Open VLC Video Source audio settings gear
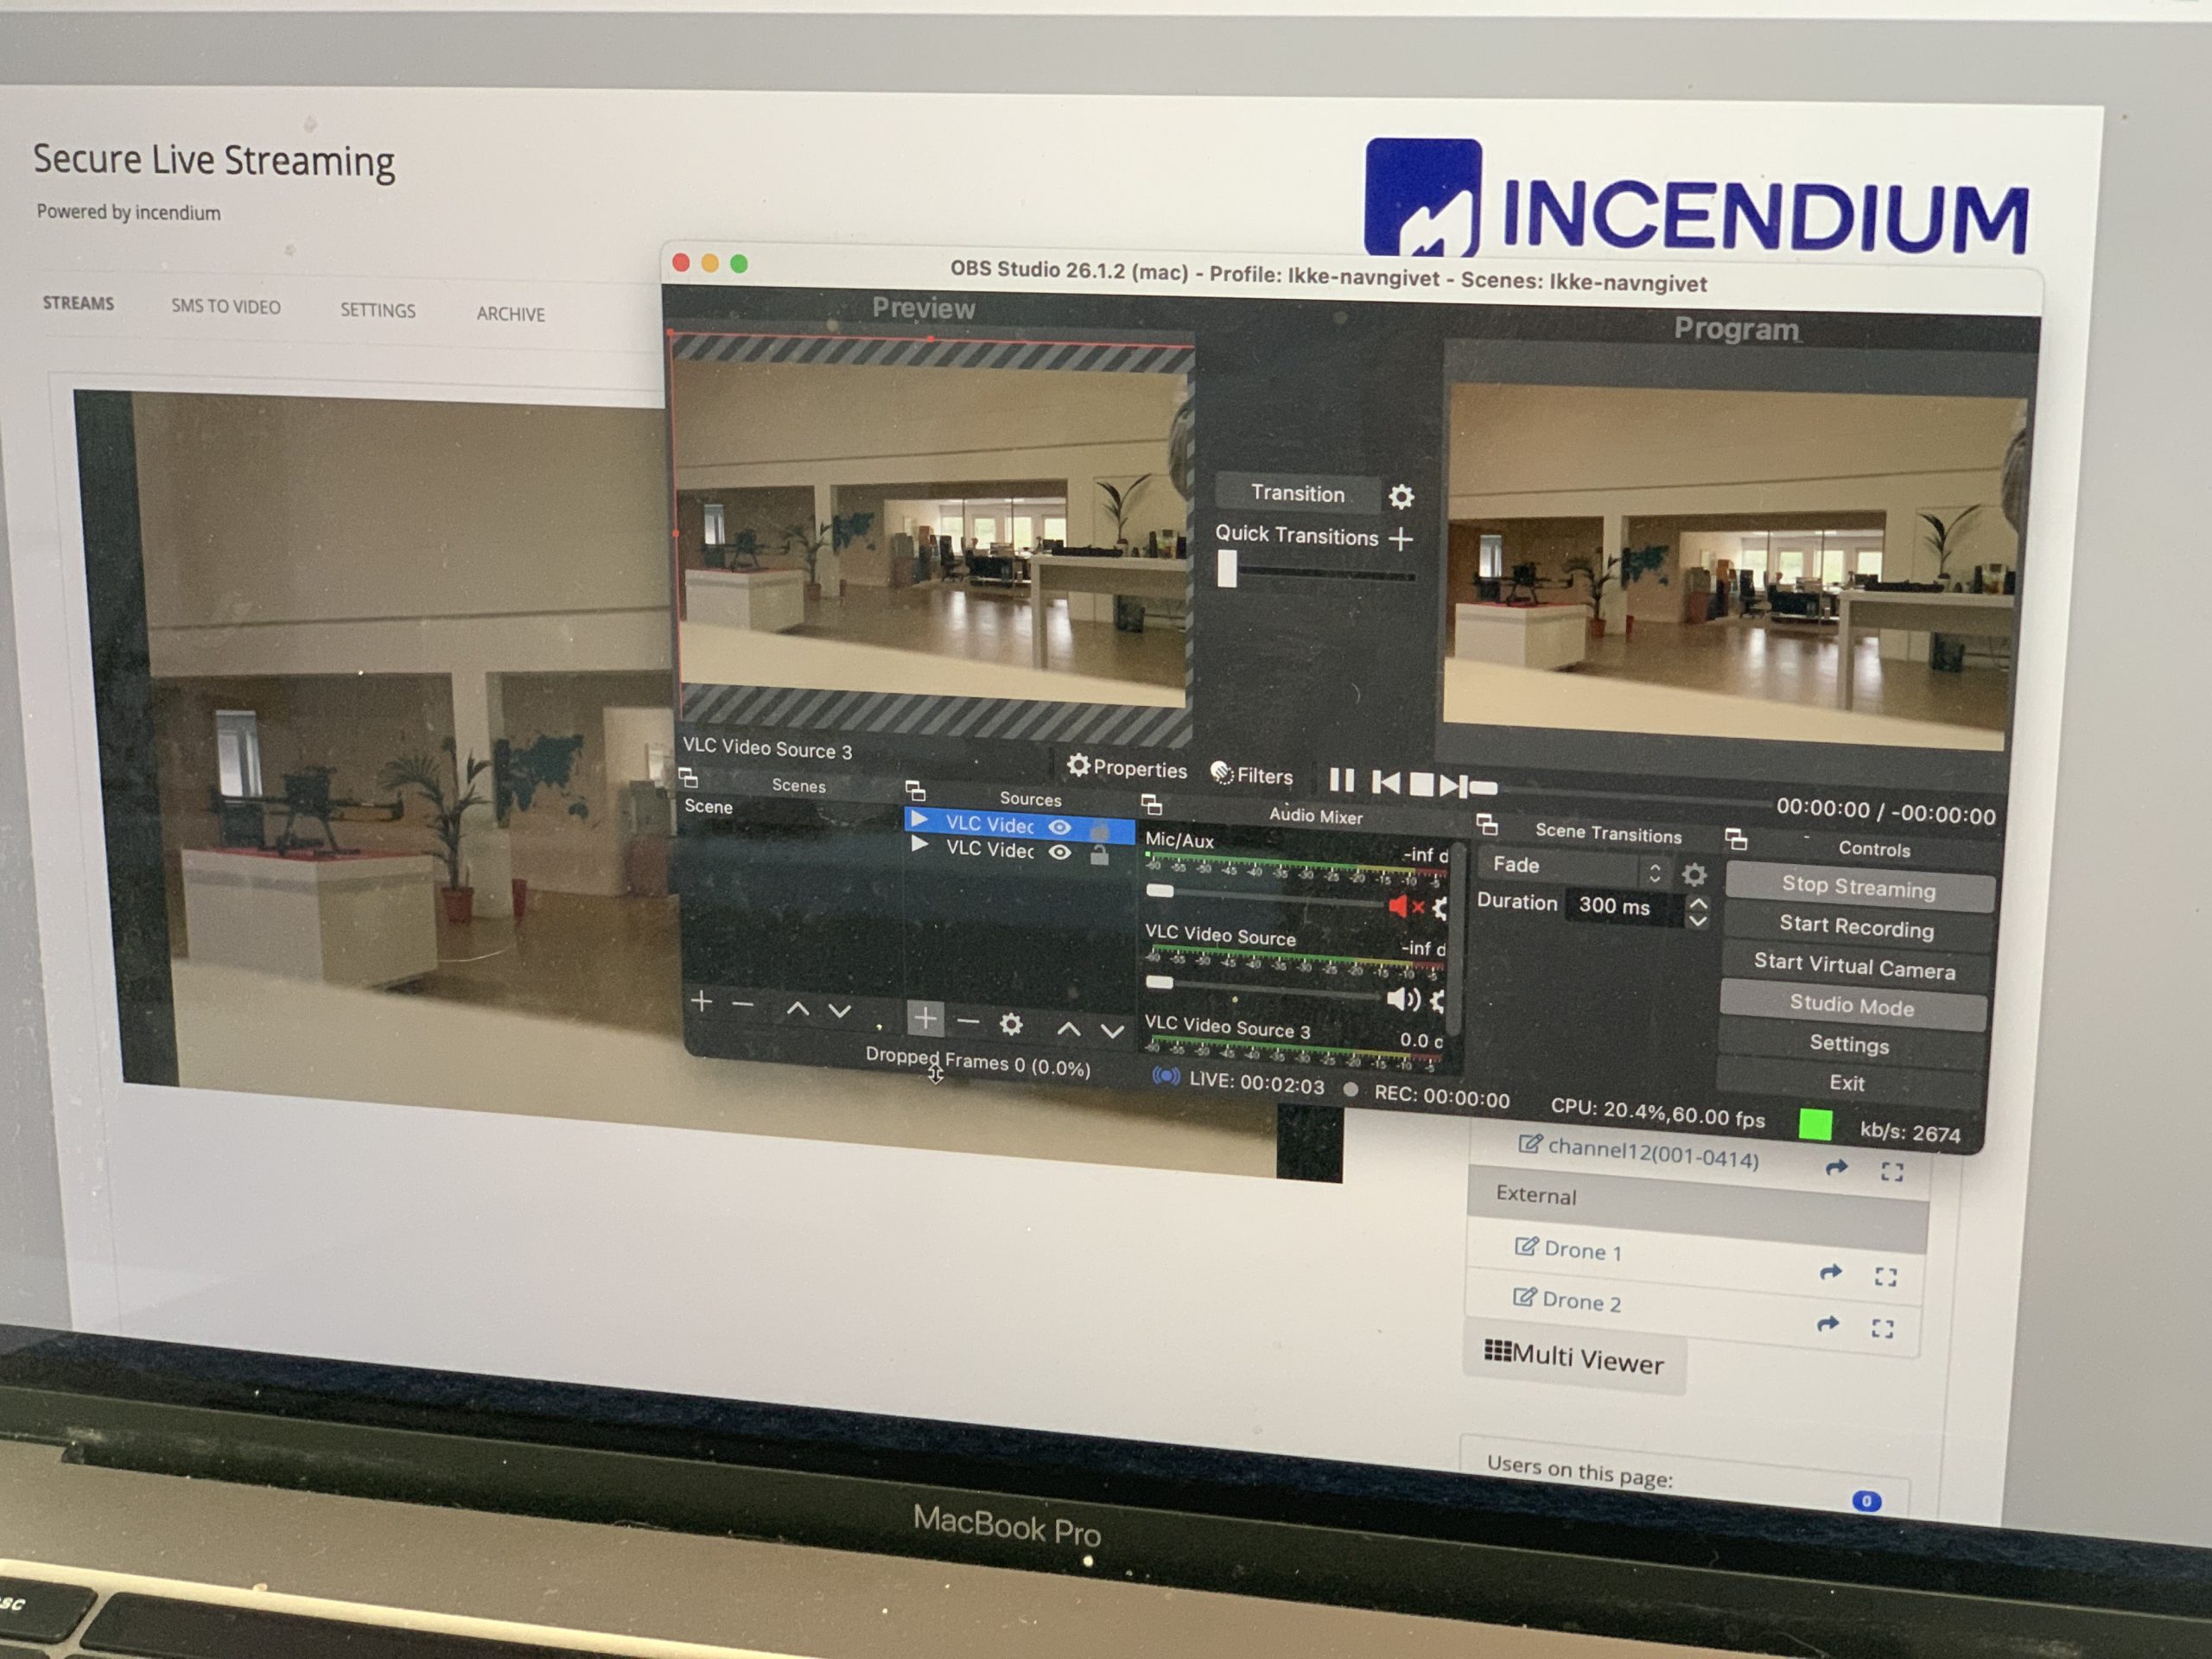 tap(1438, 1000)
